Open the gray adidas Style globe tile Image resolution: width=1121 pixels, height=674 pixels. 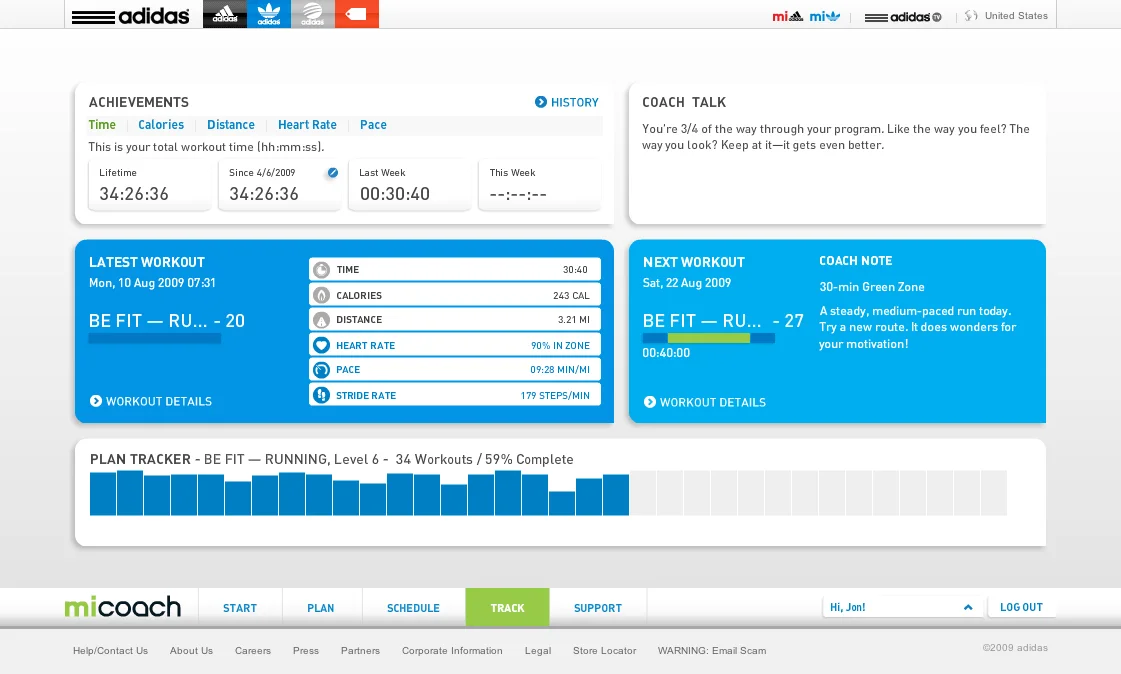(x=312, y=14)
